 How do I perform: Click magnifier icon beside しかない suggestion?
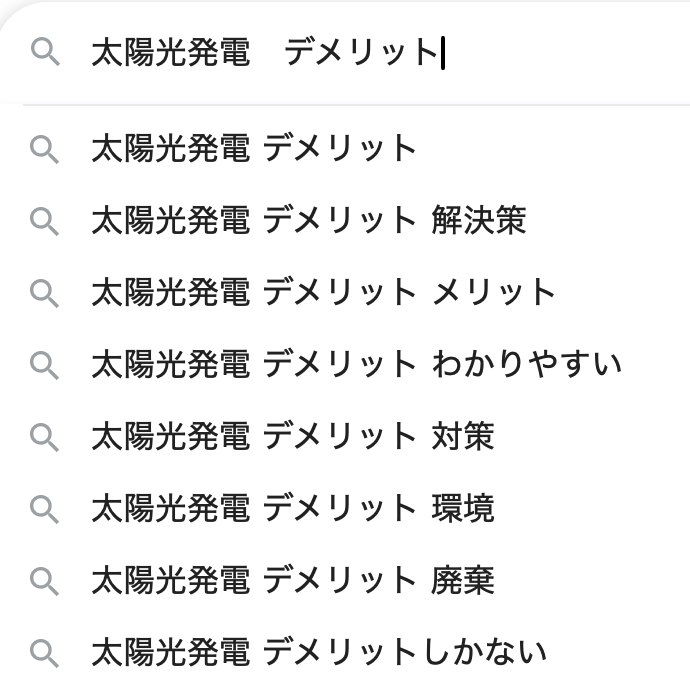(45, 653)
